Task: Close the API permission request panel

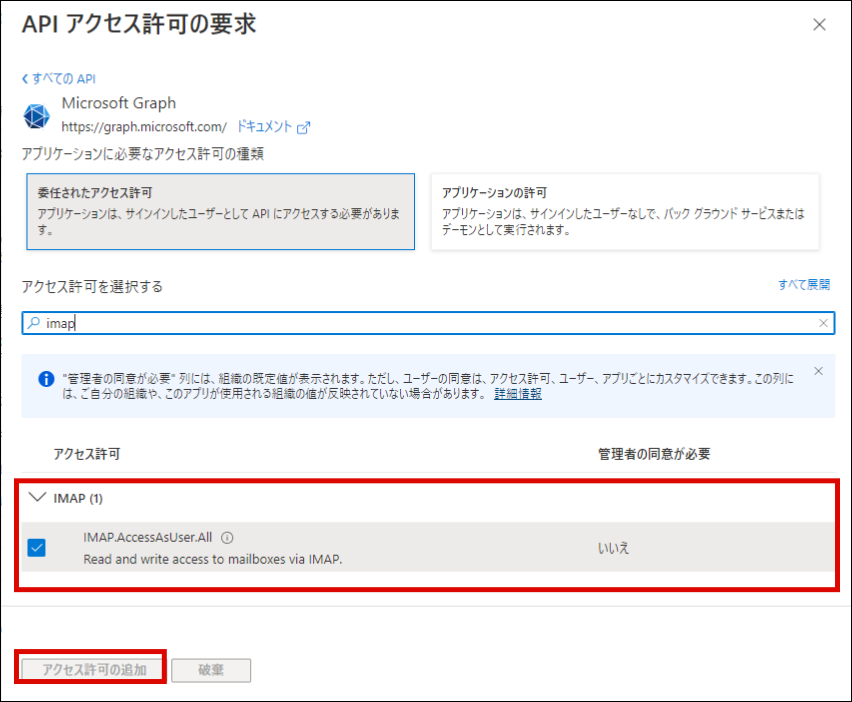Action: coord(819,24)
